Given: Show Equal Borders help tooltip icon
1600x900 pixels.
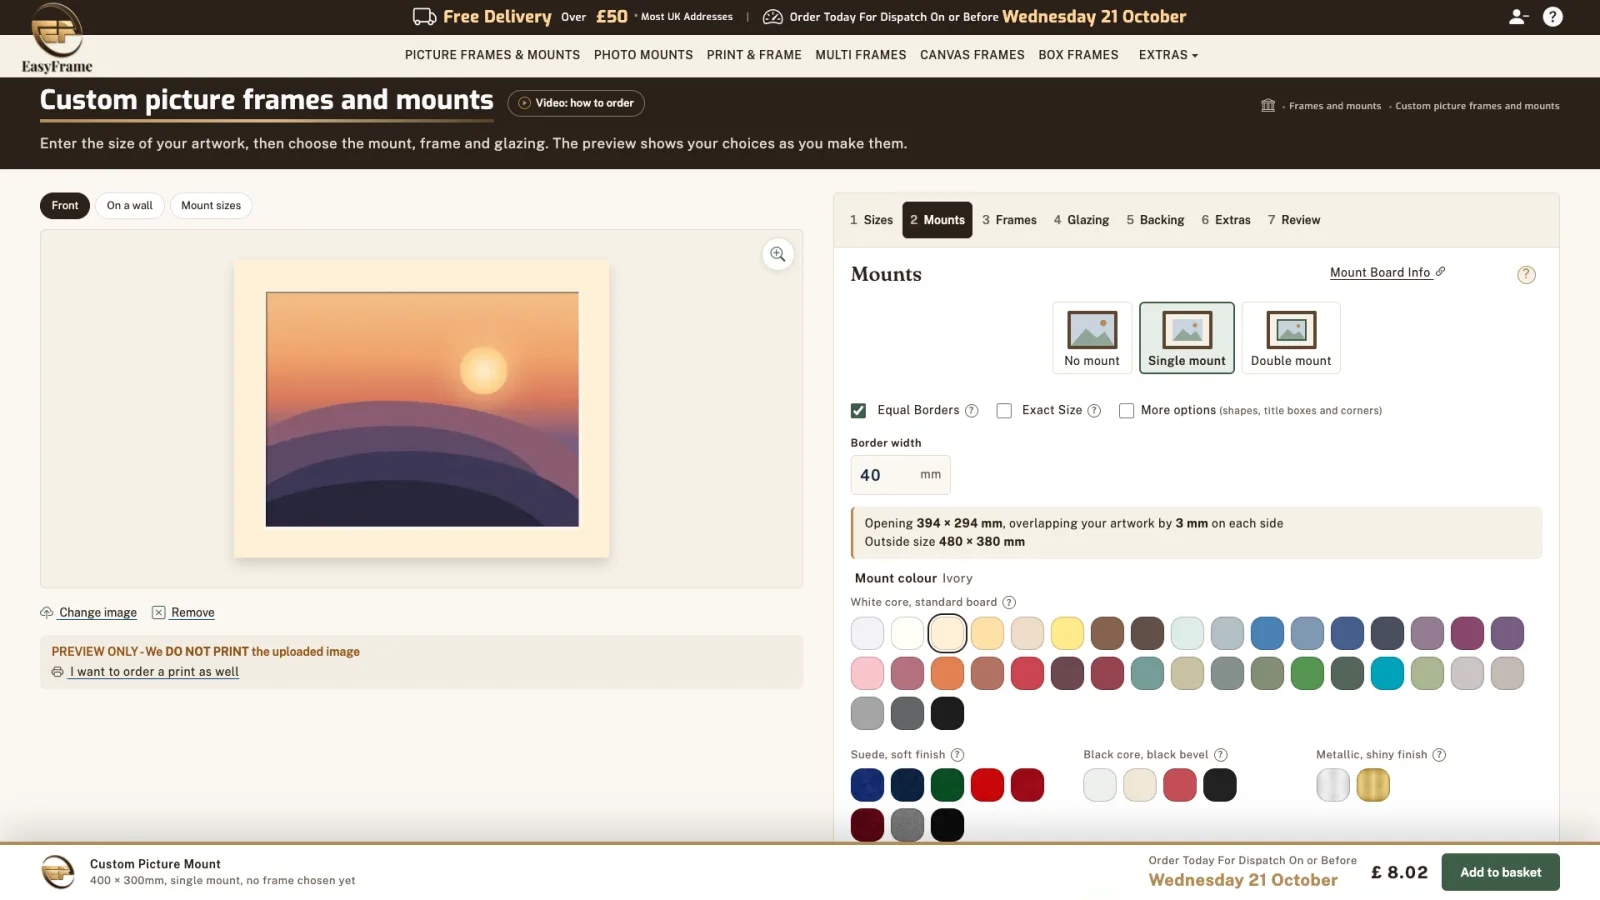Looking at the screenshot, I should click(971, 411).
